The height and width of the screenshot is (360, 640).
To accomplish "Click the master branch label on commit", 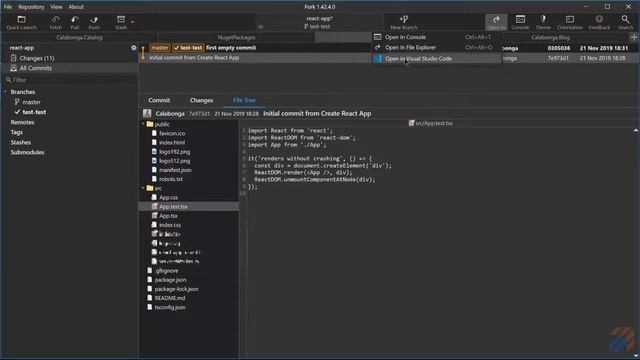I will [160, 48].
